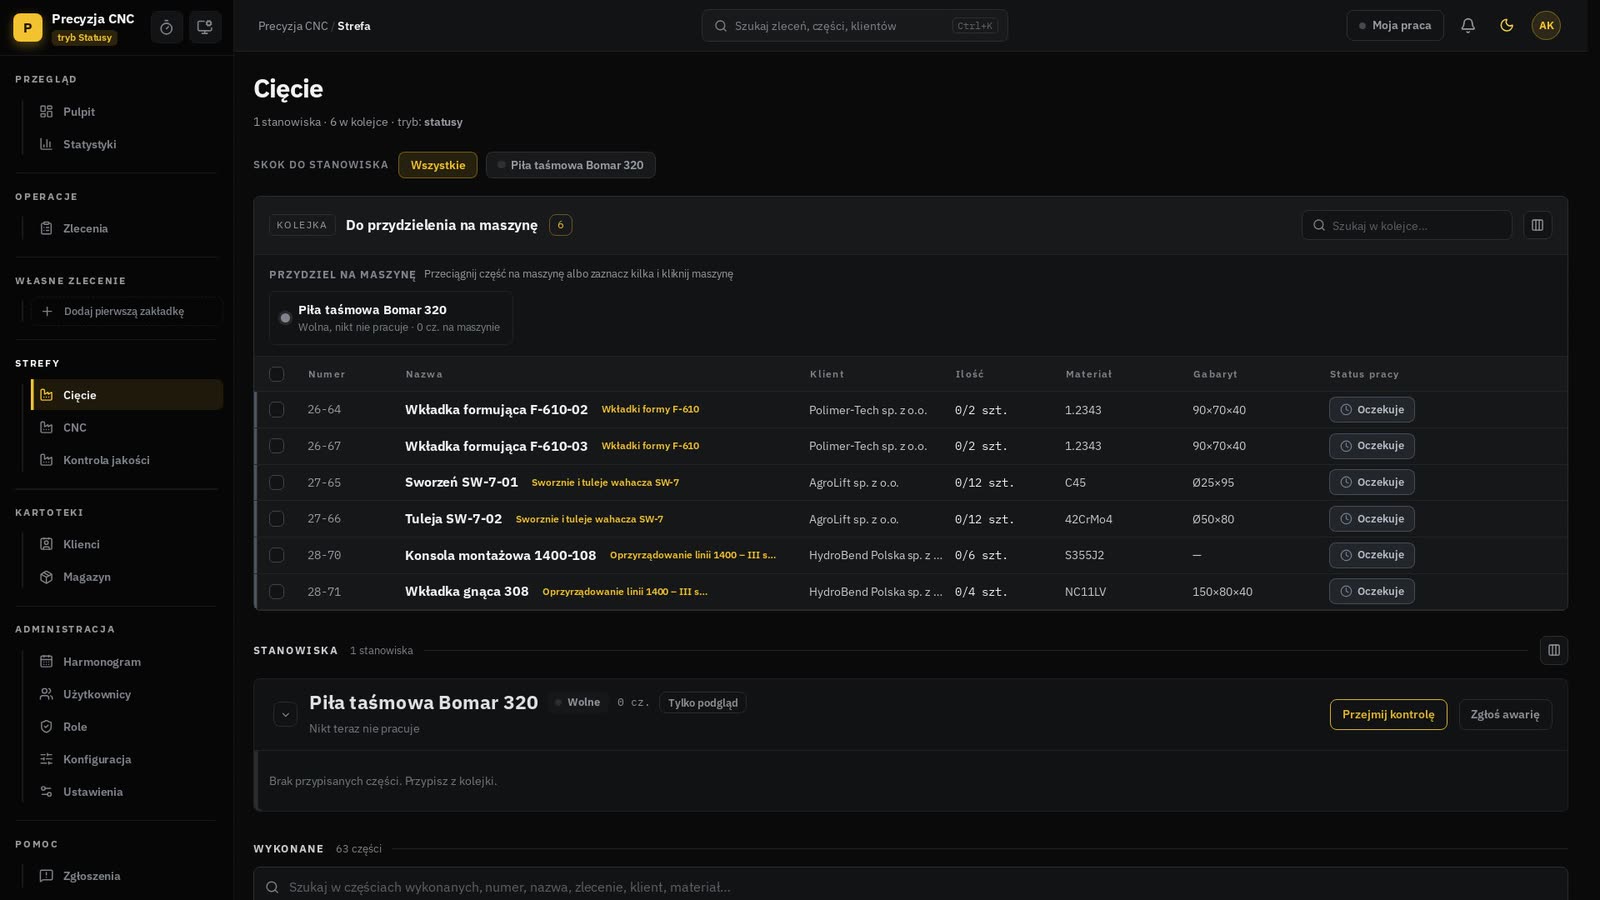Click the monitor icon beside the timer

click(205, 27)
